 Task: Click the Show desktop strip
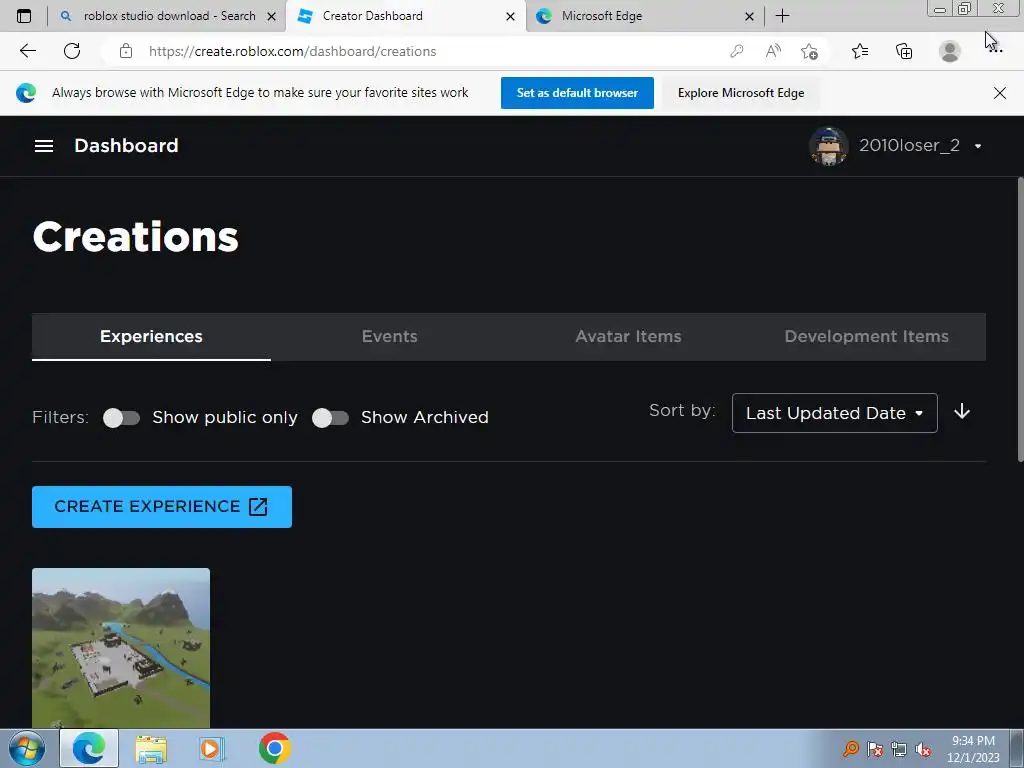click(x=1017, y=748)
